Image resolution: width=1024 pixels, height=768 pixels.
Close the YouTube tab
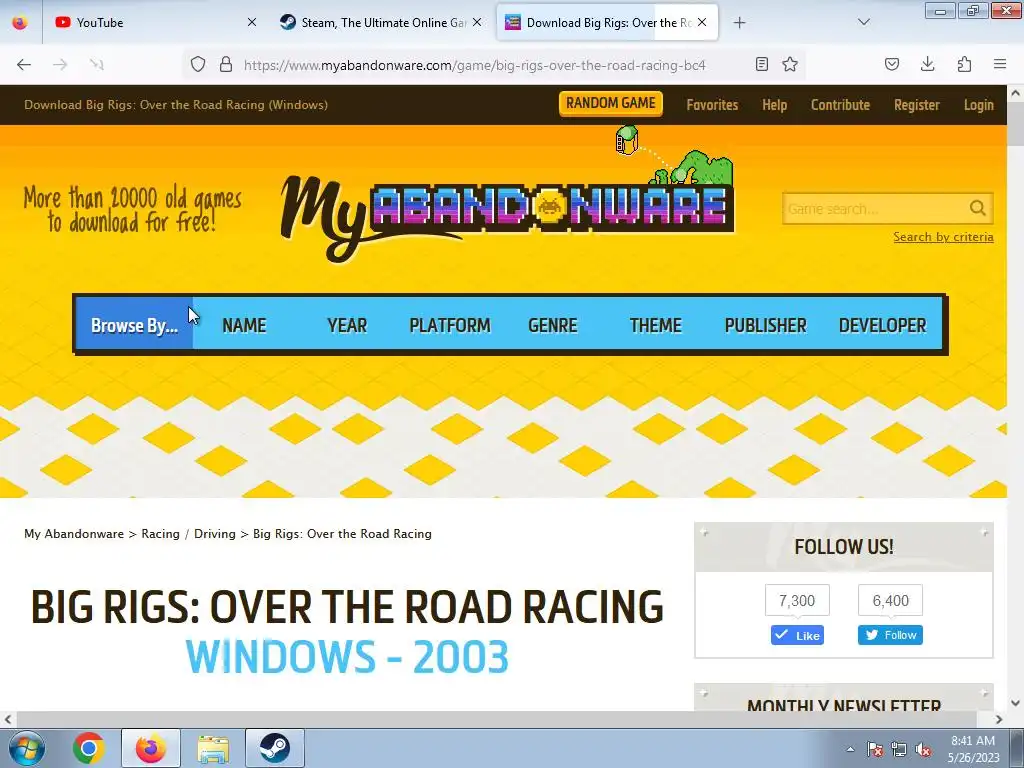tap(252, 22)
